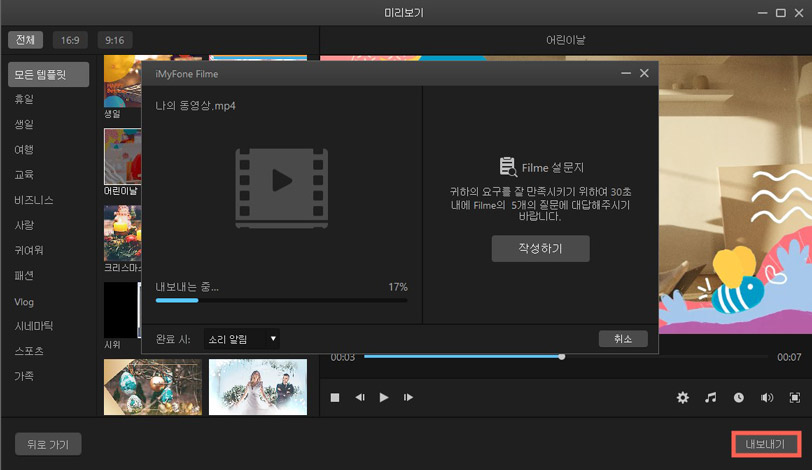The image size is (812, 470).
Task: Open the 여행 template category
Action: [24, 150]
